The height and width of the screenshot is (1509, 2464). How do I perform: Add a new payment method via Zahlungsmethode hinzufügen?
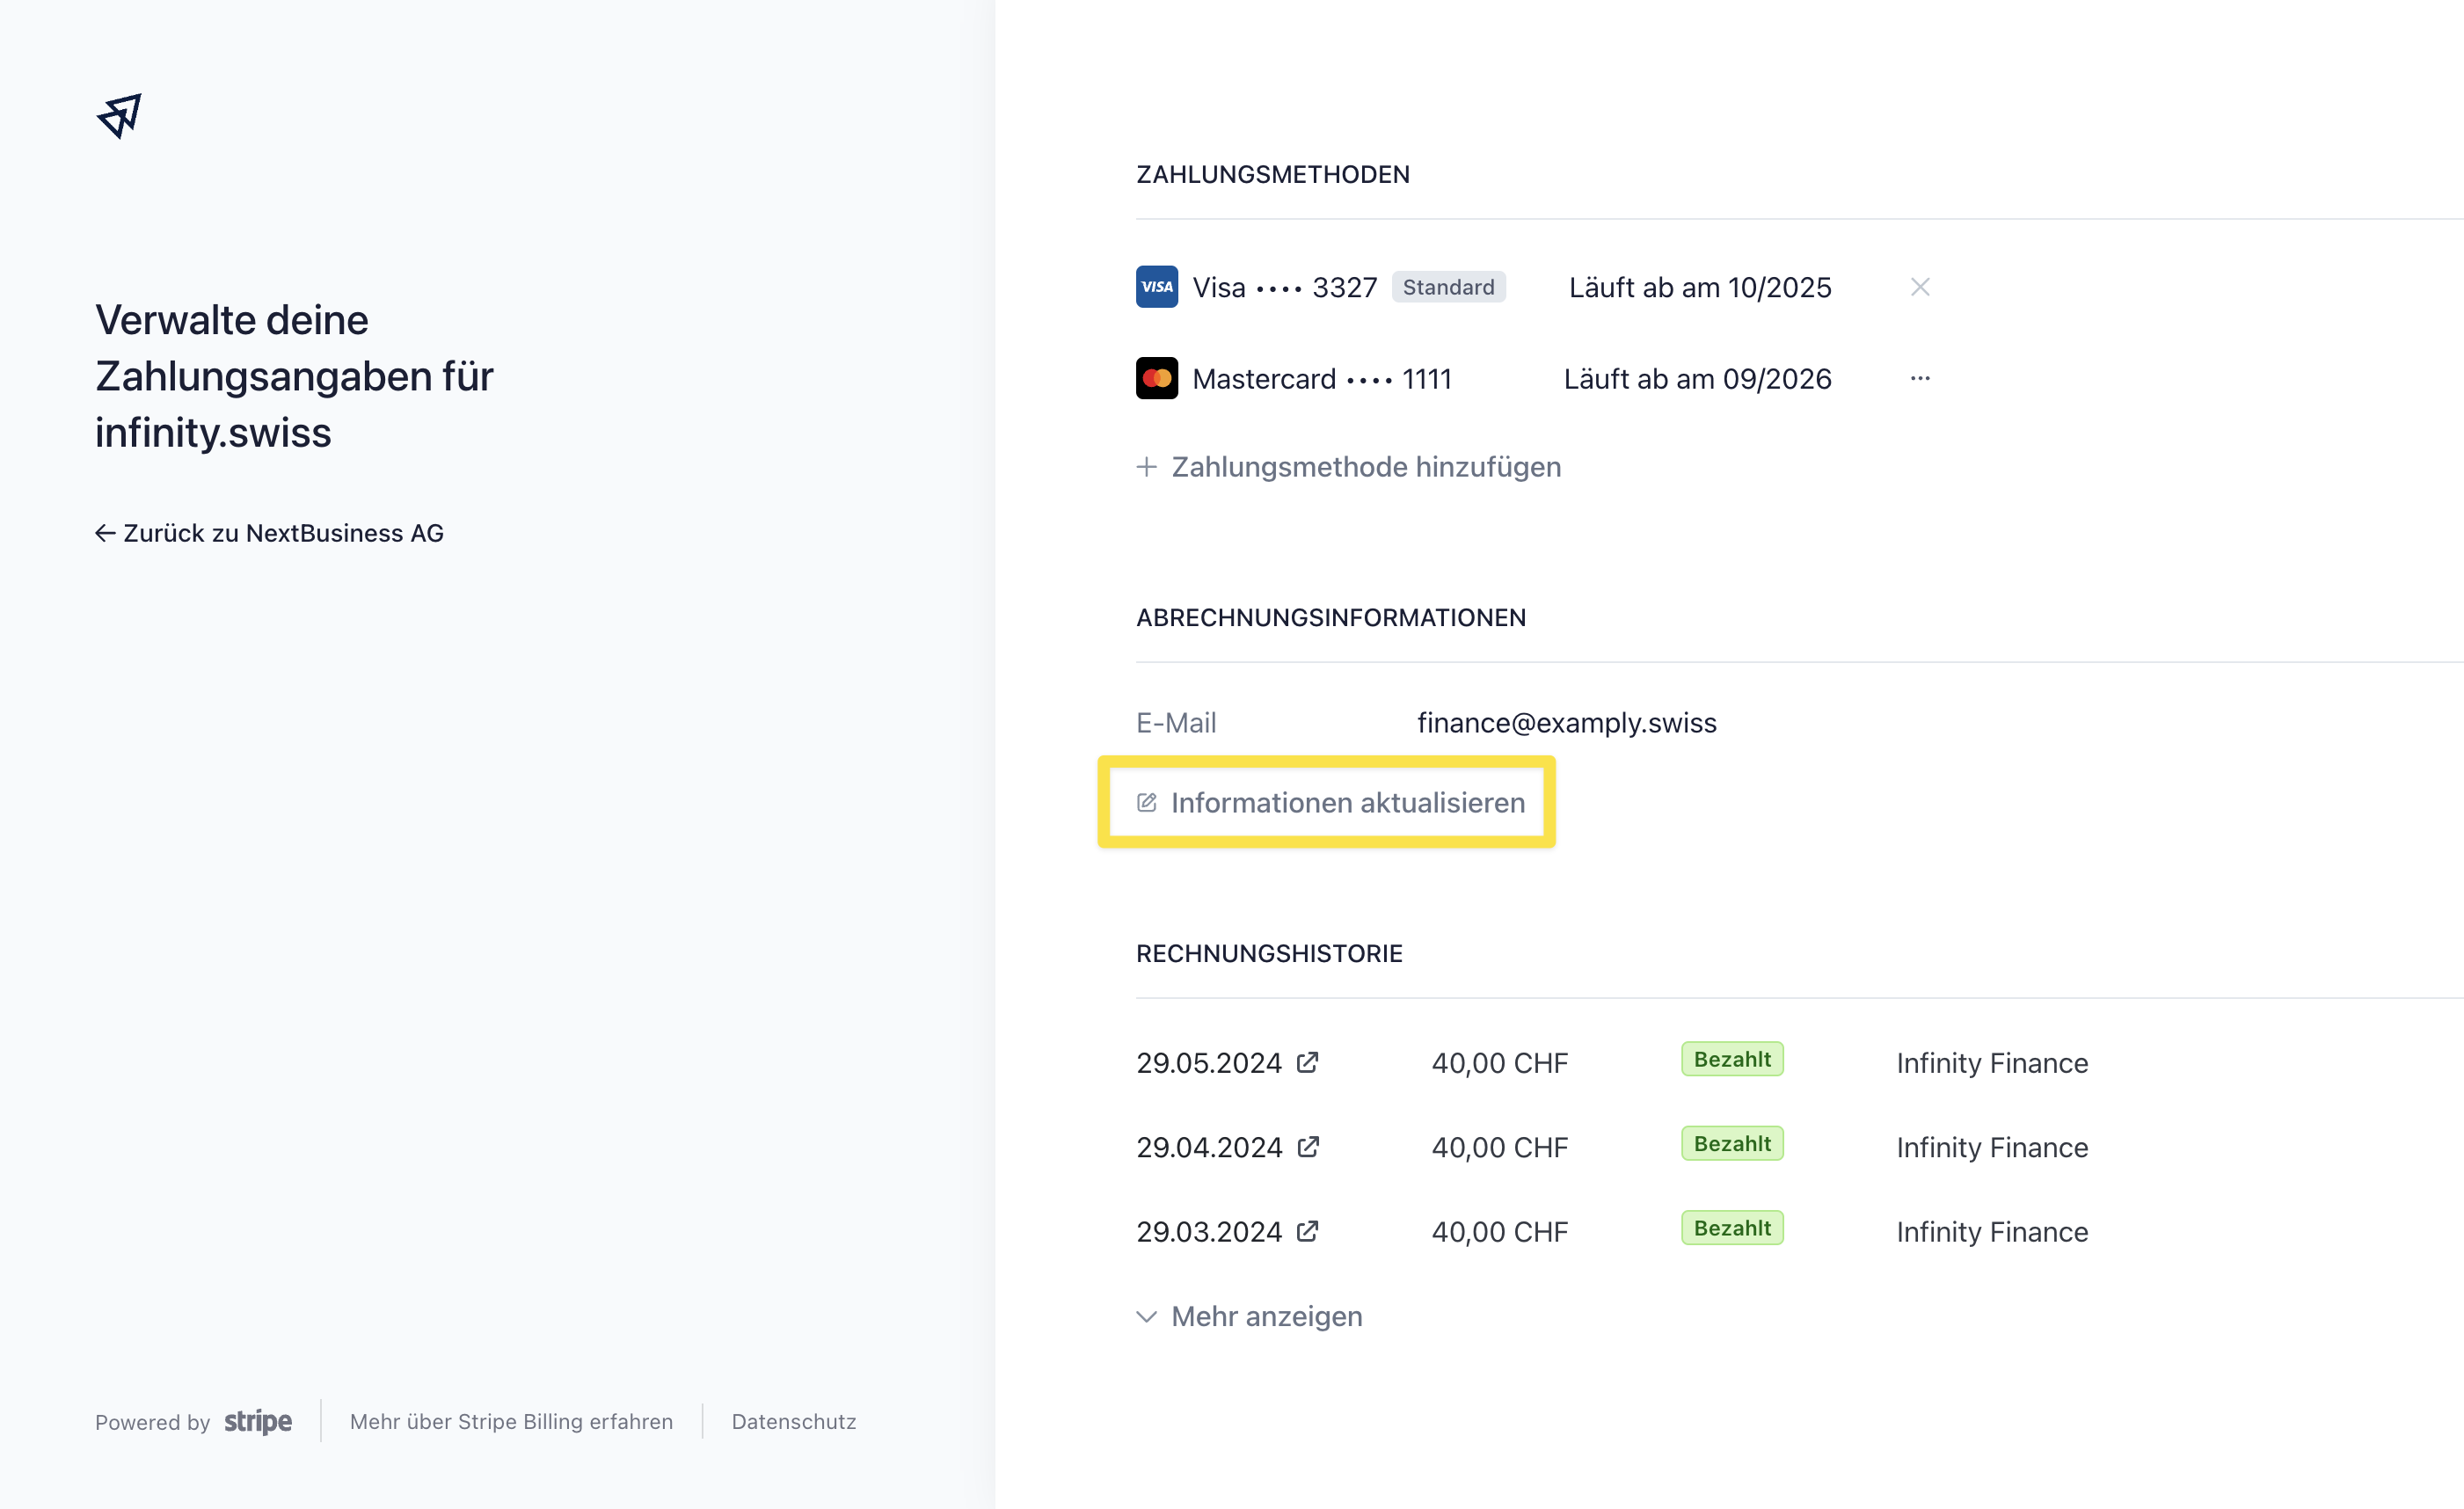[x=1348, y=467]
